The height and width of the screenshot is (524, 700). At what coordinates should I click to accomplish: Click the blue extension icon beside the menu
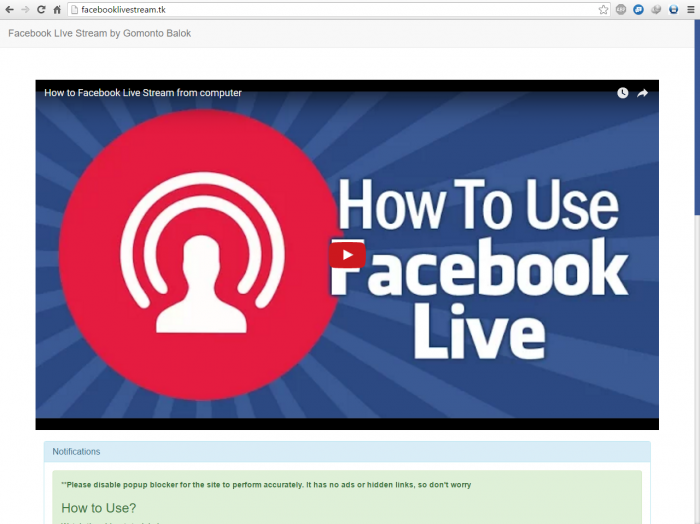tap(674, 9)
